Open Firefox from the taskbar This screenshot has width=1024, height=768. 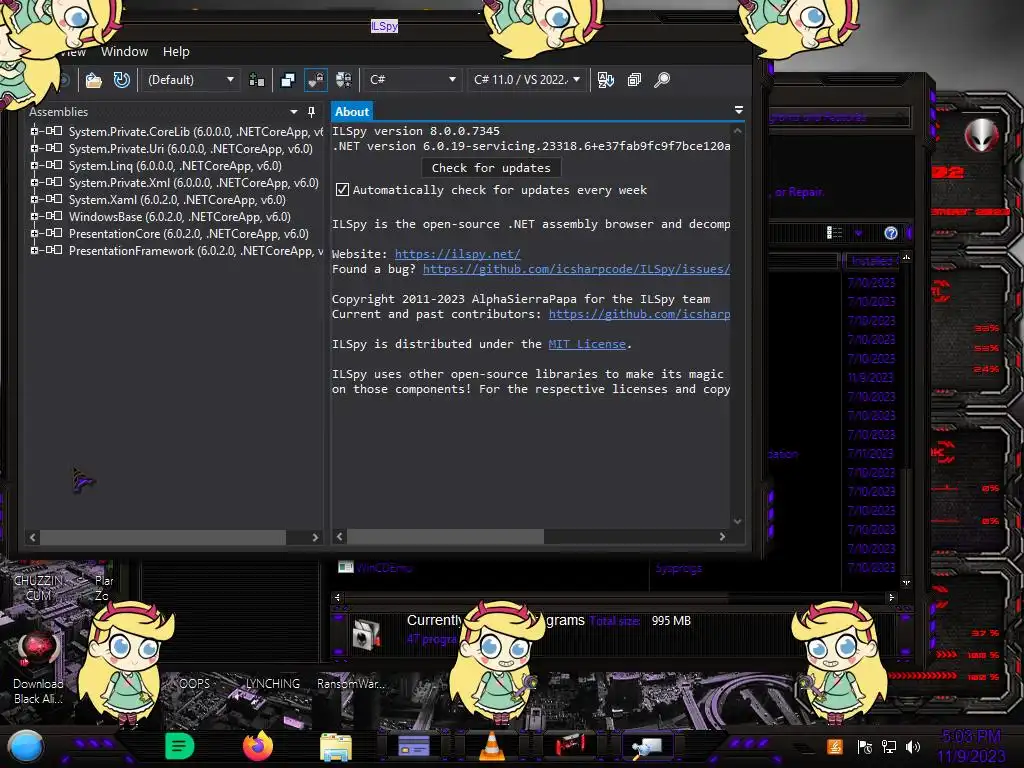(258, 746)
